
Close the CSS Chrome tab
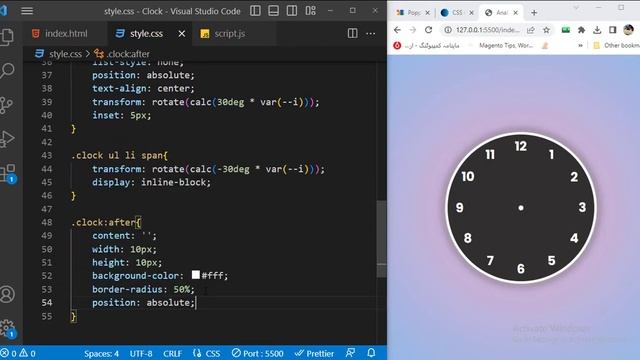click(471, 13)
